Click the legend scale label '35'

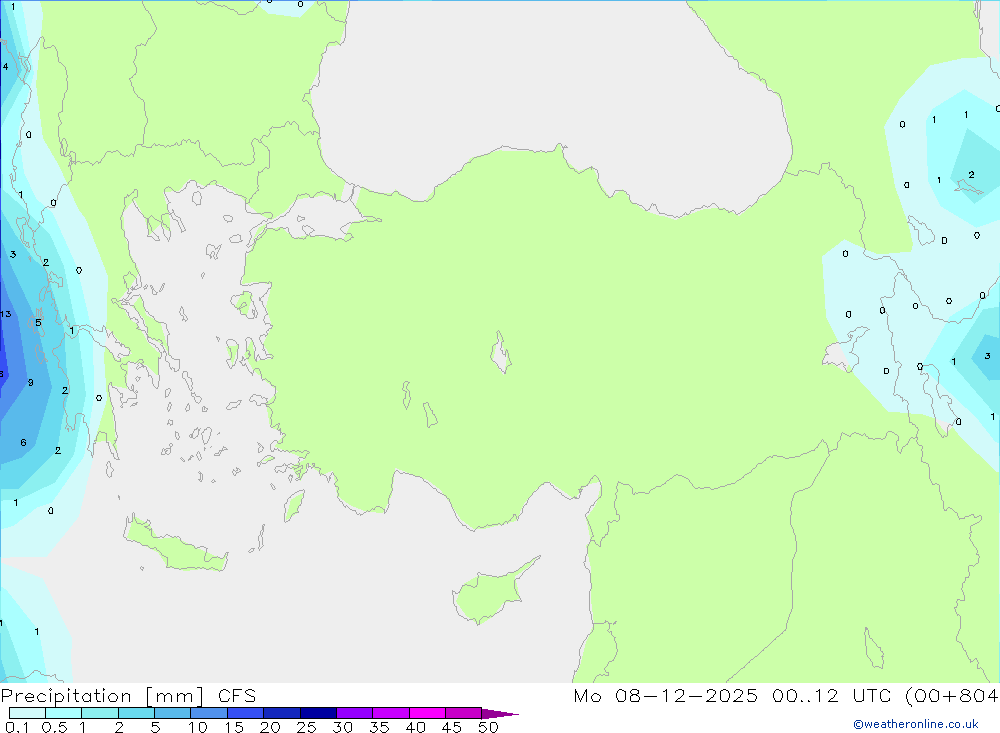point(379,727)
